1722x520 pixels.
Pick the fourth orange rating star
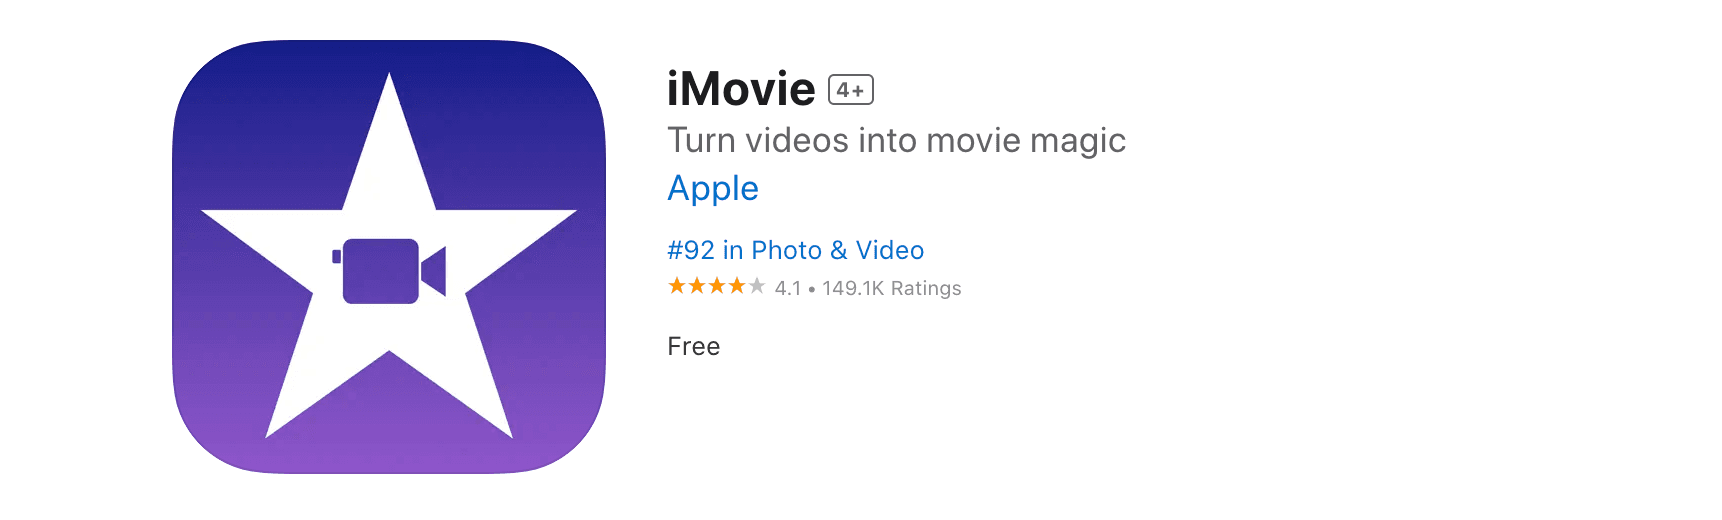(737, 287)
